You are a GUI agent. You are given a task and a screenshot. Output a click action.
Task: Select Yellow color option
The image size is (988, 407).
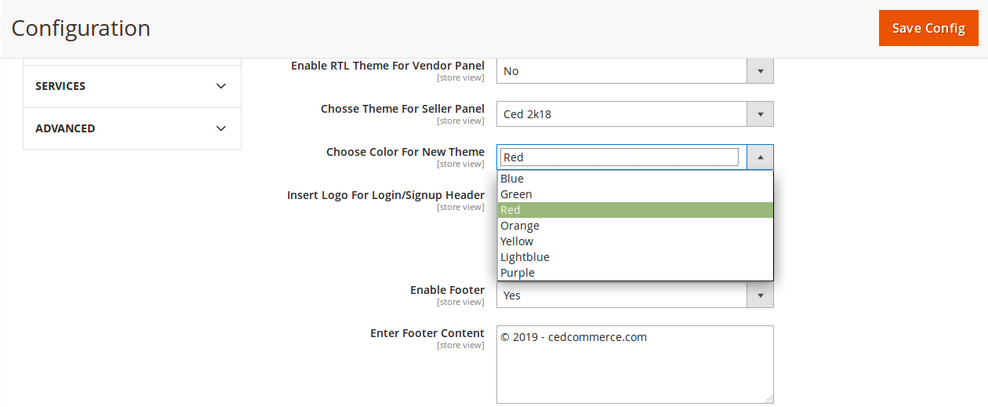(517, 241)
